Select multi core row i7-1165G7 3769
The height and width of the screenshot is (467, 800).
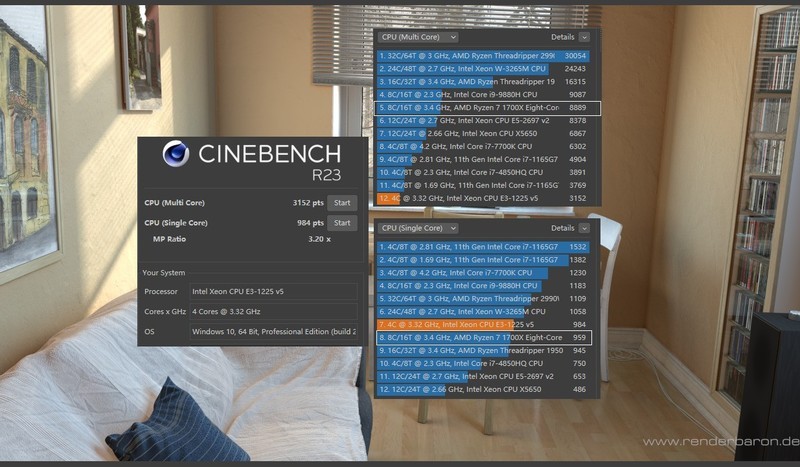tap(483, 185)
